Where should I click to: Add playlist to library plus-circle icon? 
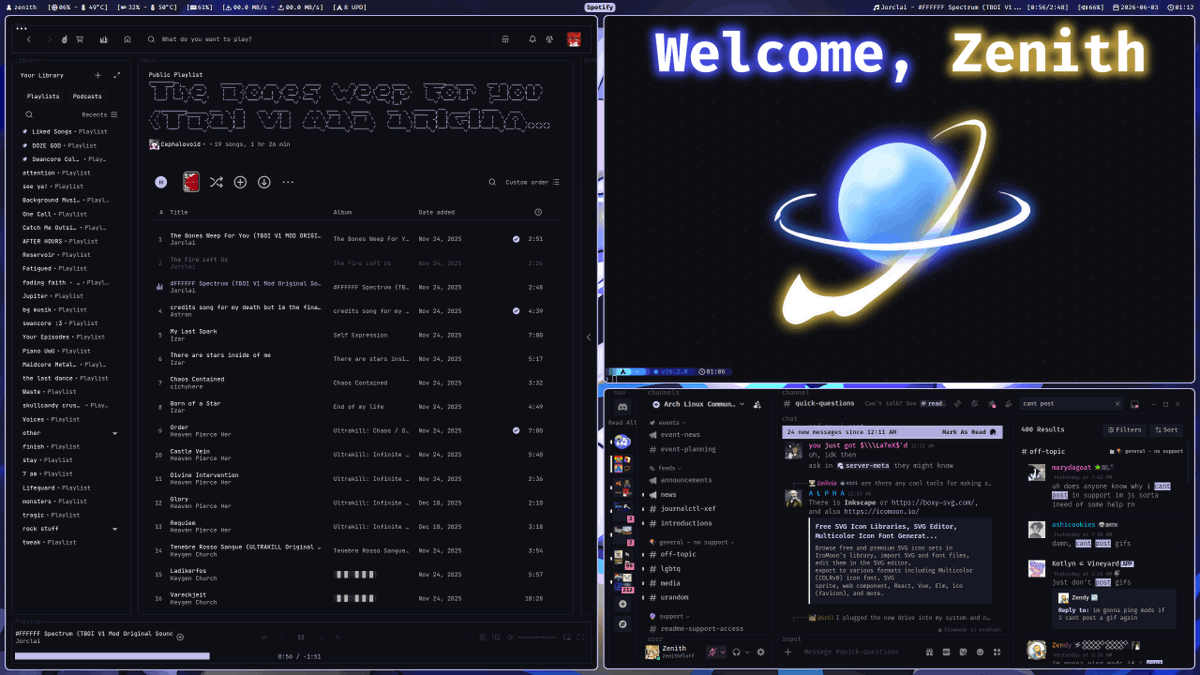click(240, 182)
